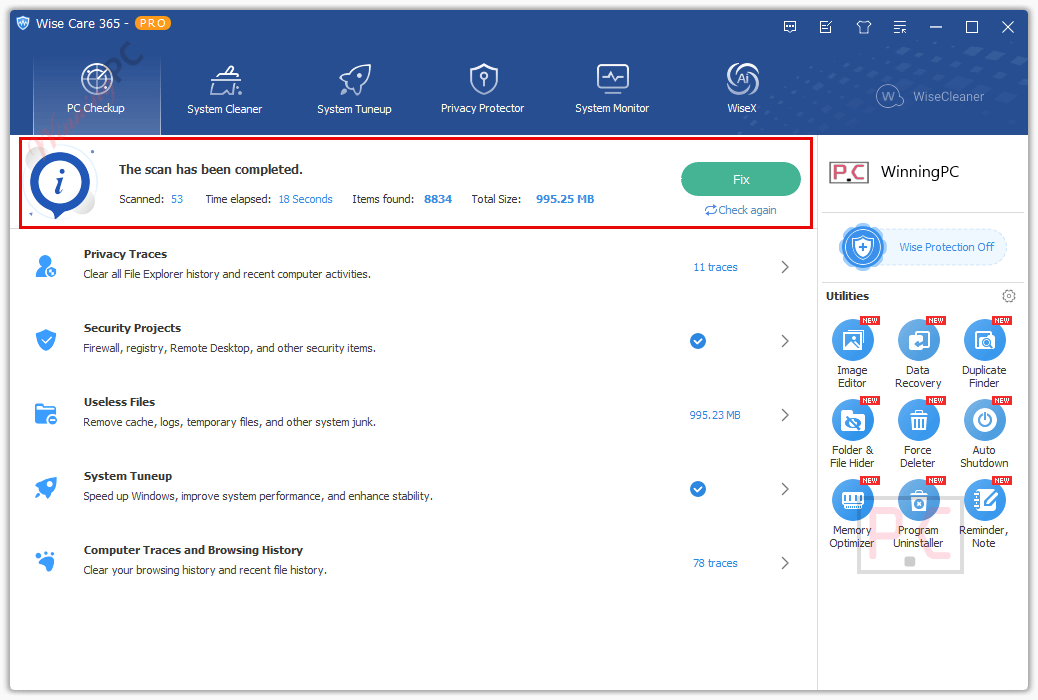1038x700 pixels.
Task: Select the Privacy Traces heading
Action: pos(125,254)
